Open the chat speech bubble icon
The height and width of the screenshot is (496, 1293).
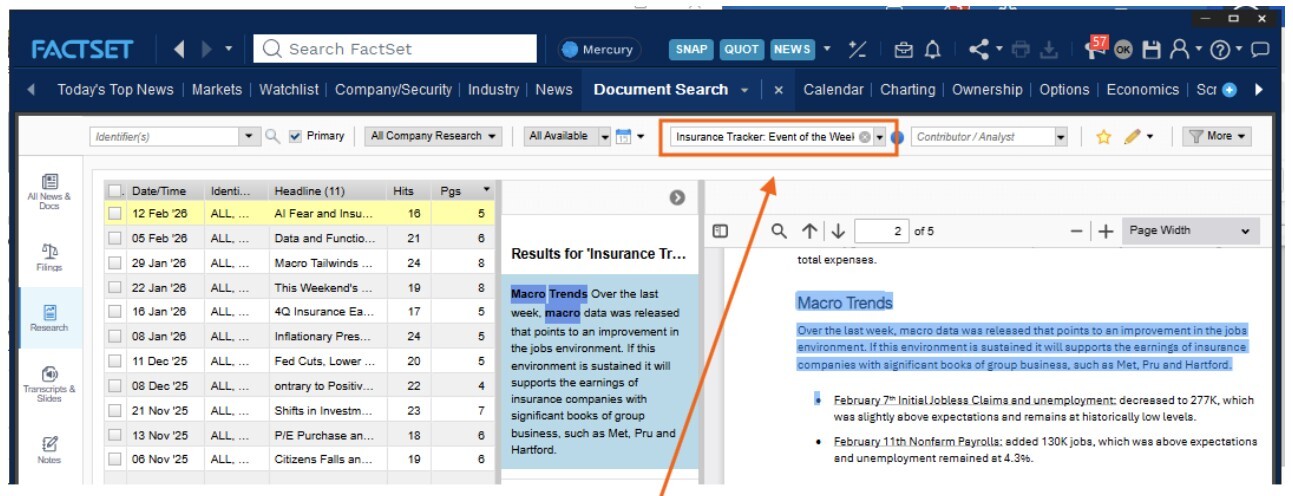pos(1260,49)
